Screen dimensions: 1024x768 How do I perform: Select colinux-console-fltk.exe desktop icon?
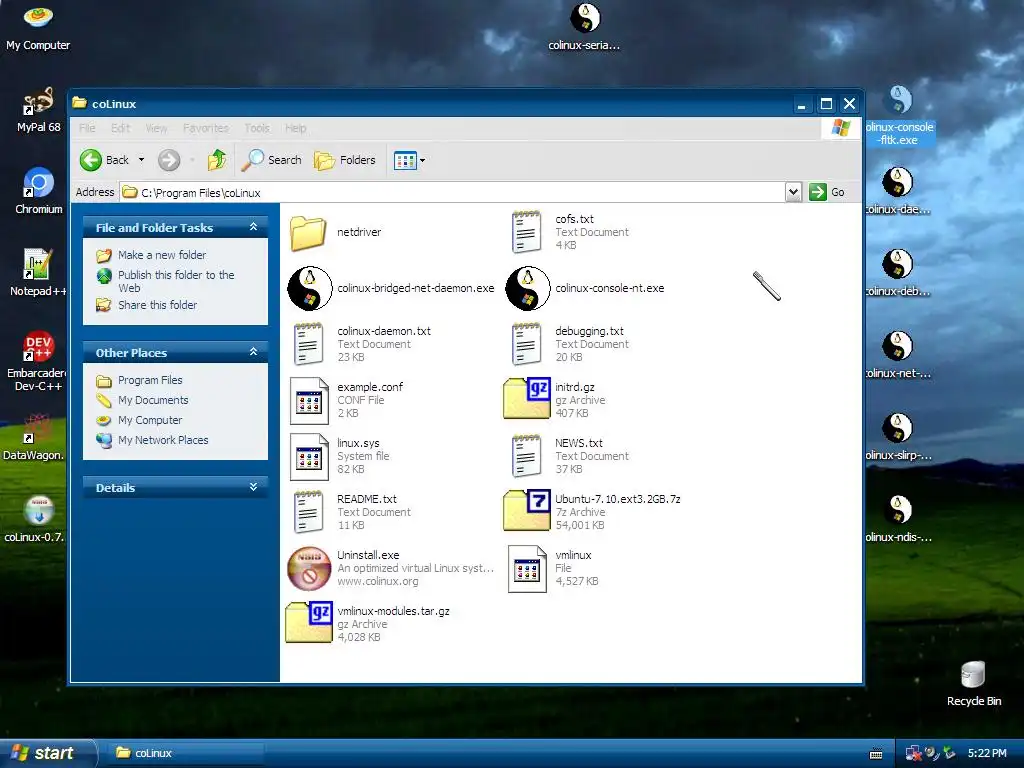tap(899, 115)
